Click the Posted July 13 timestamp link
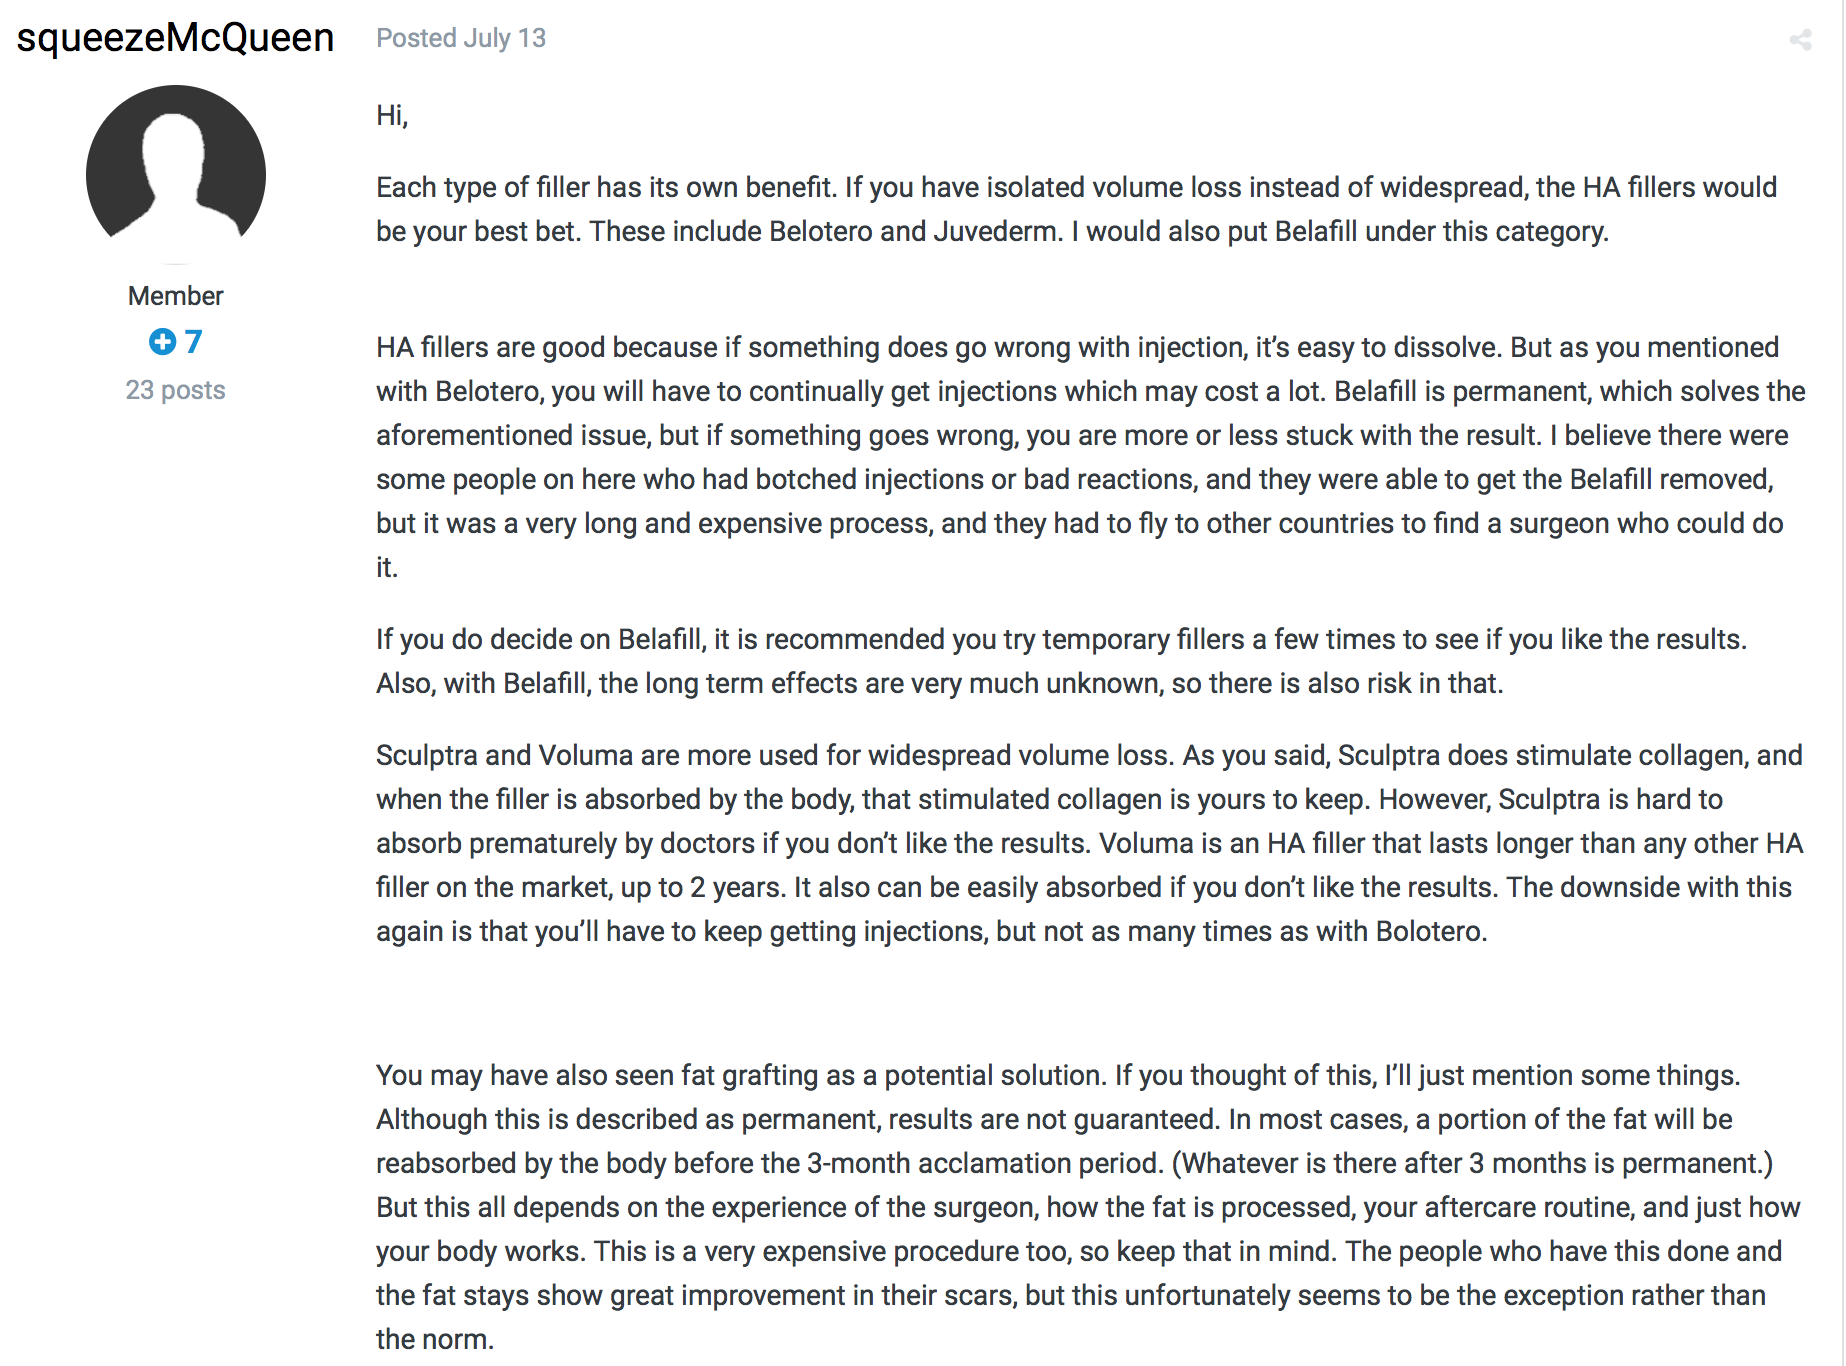Viewport: 1846px width, 1366px height. coord(461,38)
